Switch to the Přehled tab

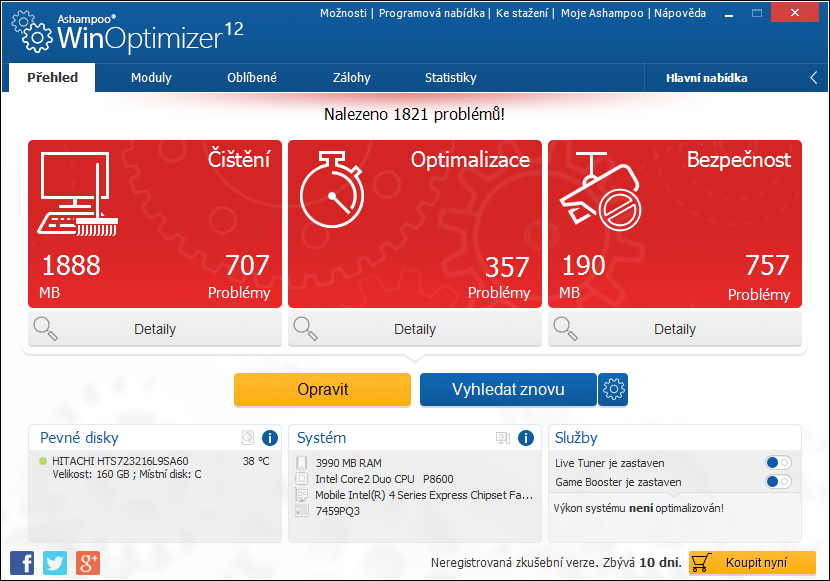pyautogui.click(x=52, y=78)
